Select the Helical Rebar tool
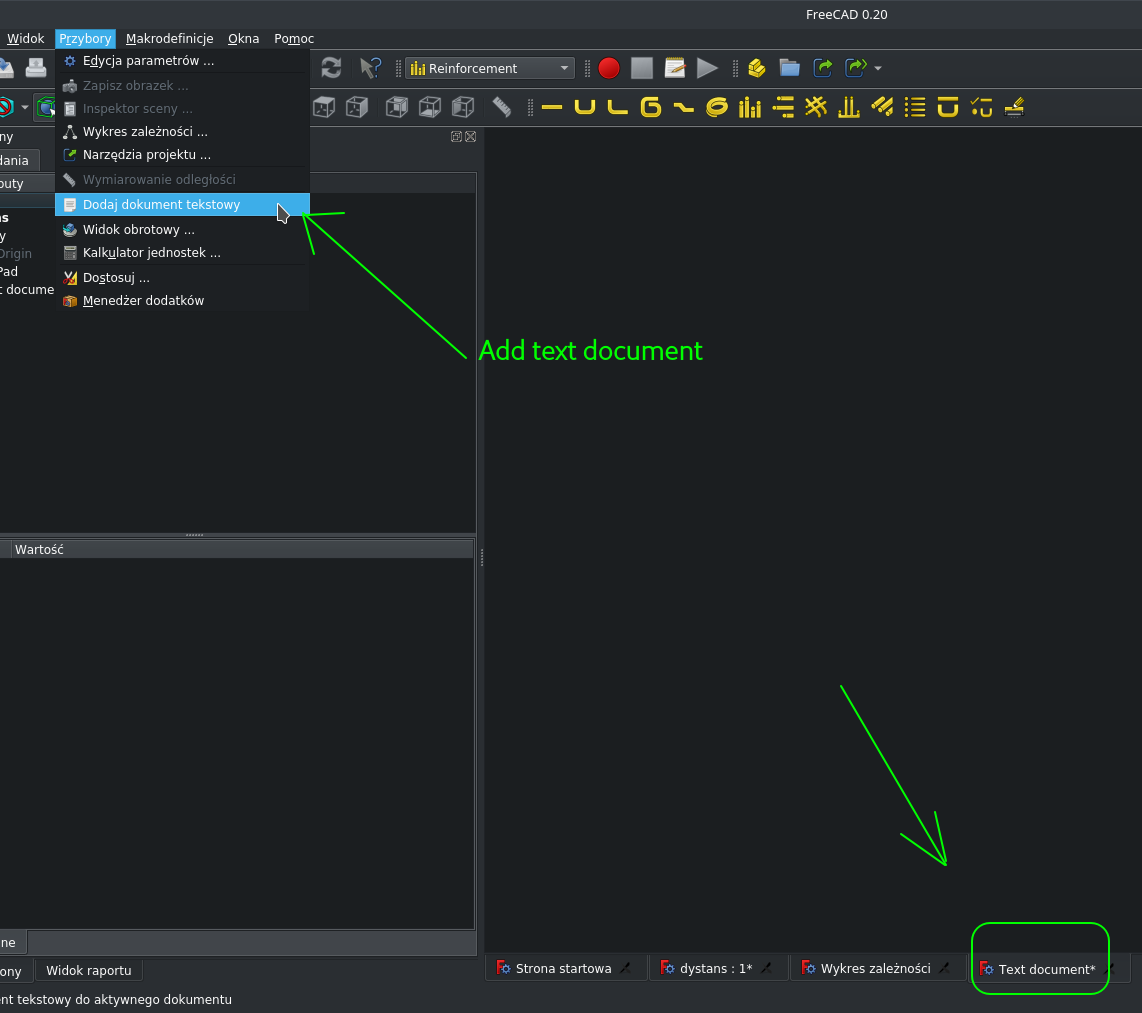 click(716, 107)
